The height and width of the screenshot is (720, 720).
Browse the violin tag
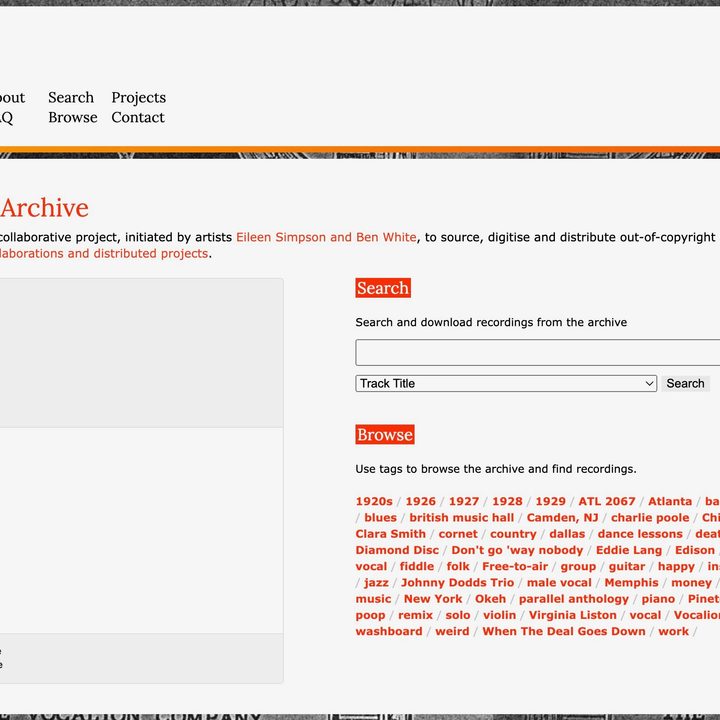coord(499,615)
